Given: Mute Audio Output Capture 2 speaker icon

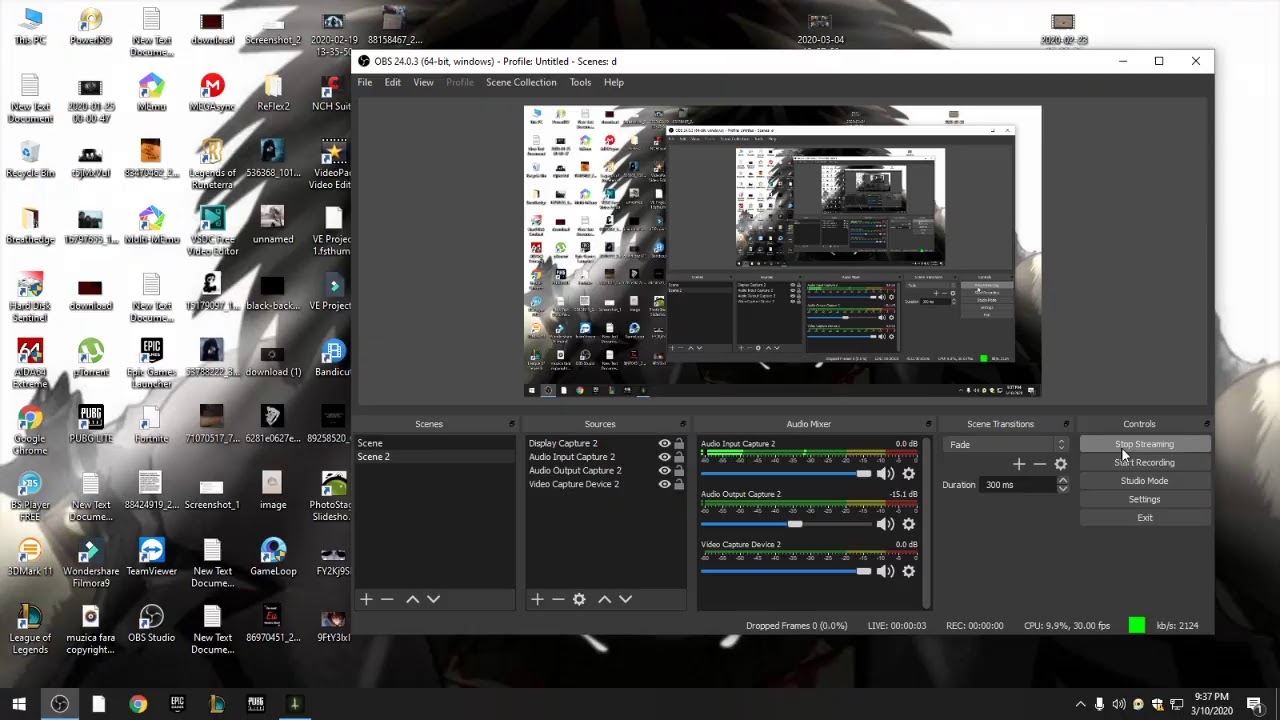Looking at the screenshot, I should 885,524.
